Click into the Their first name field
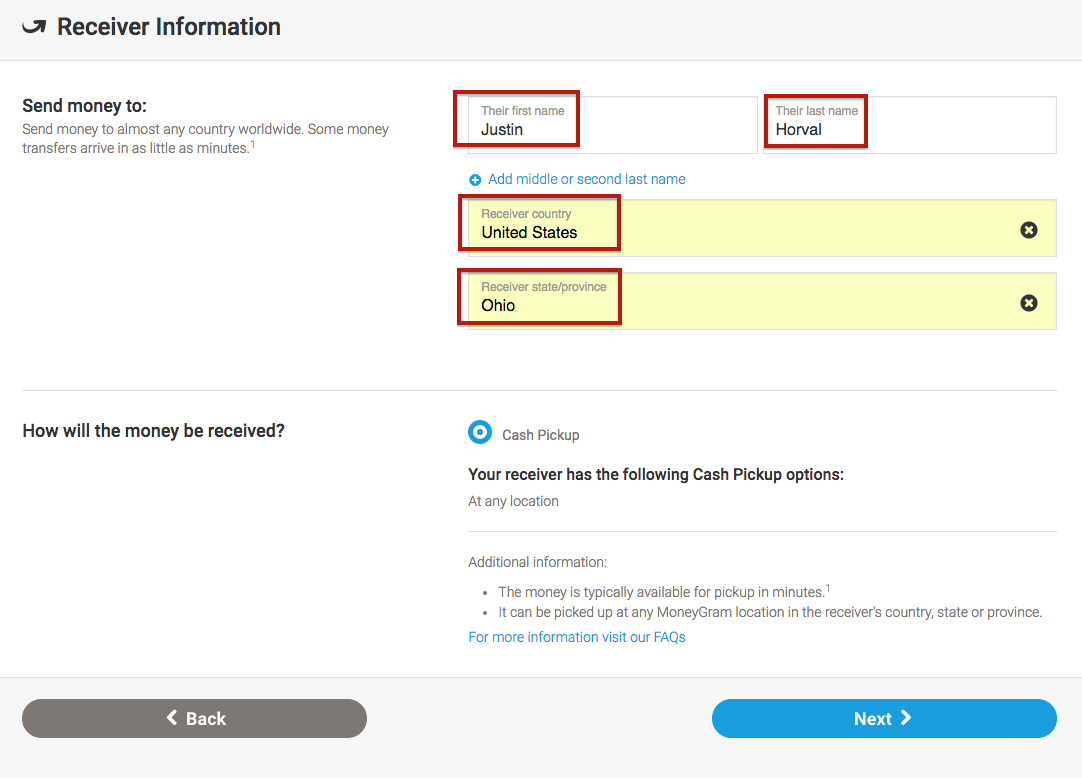This screenshot has width=1082, height=778. pyautogui.click(x=612, y=126)
